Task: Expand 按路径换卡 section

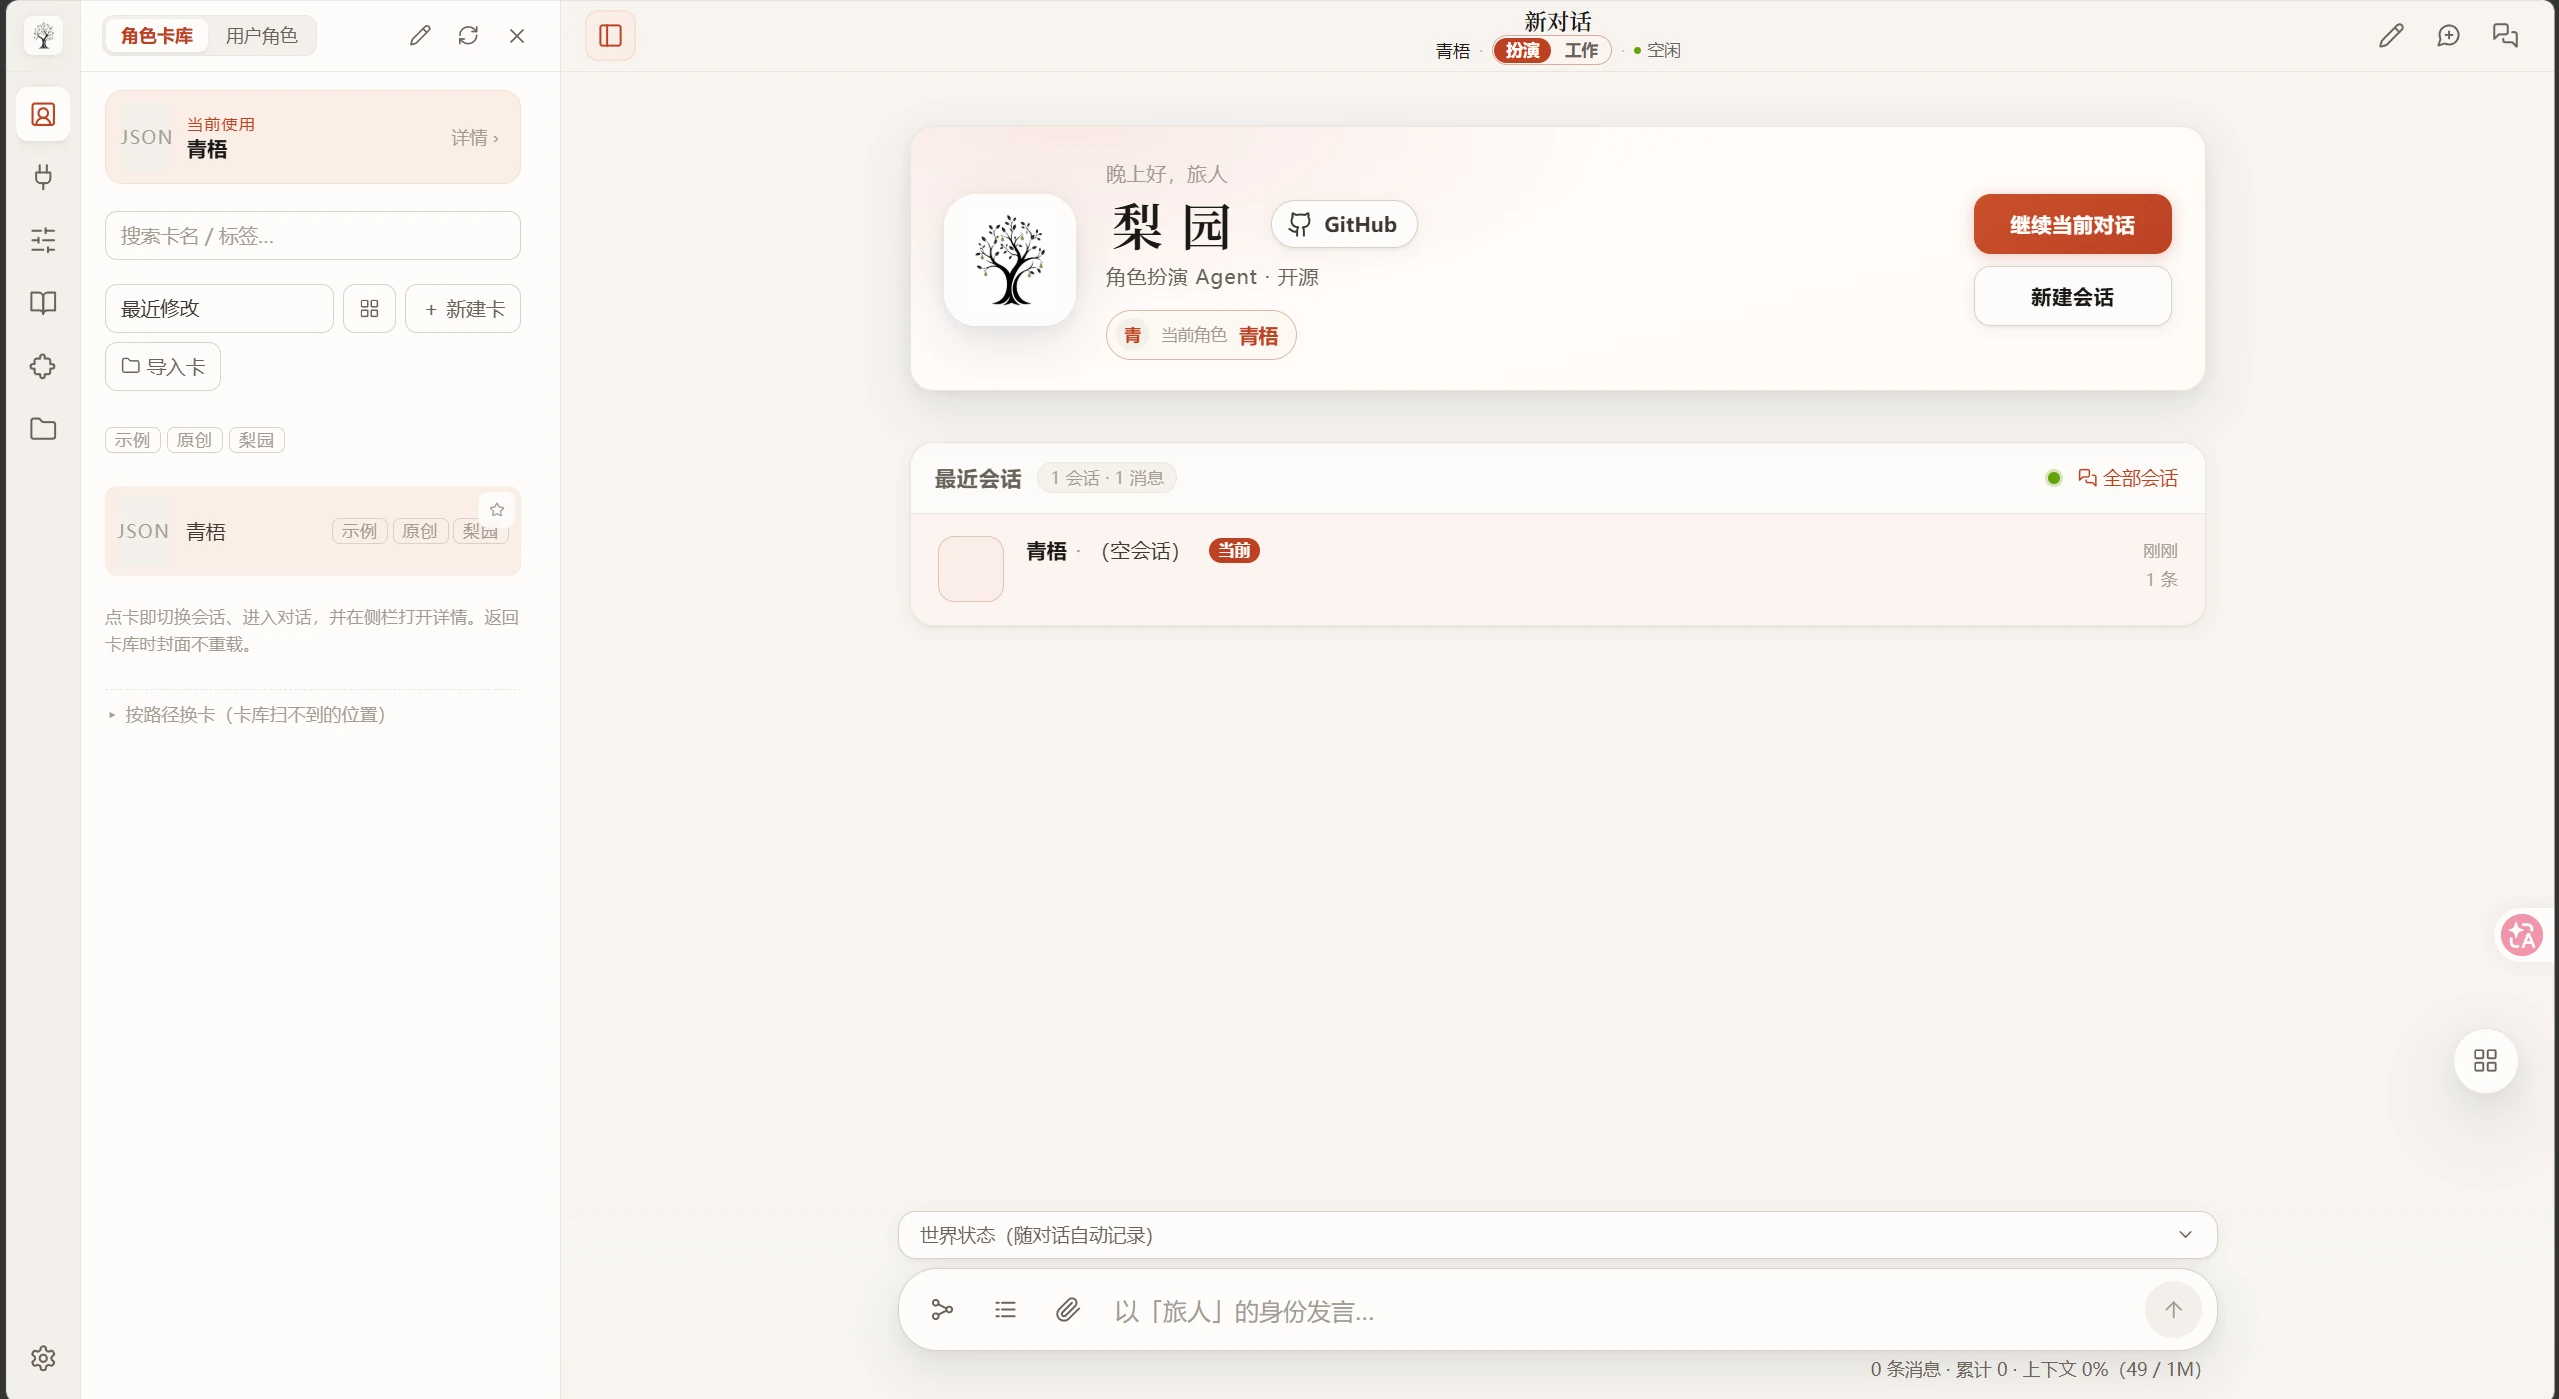Action: click(247, 715)
